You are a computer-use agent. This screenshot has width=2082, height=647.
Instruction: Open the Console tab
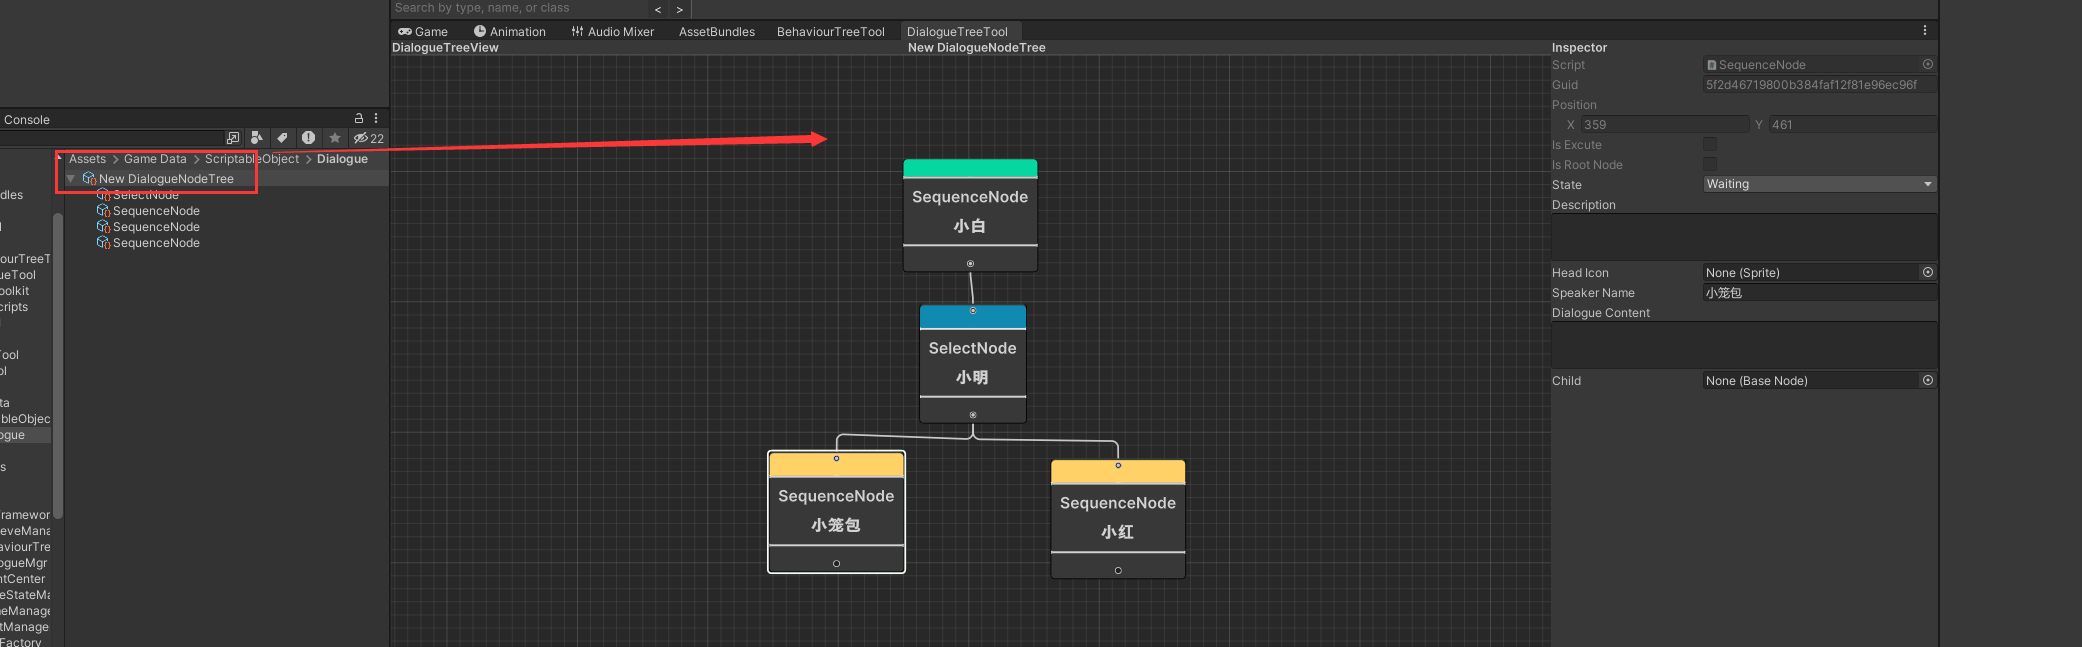point(27,120)
